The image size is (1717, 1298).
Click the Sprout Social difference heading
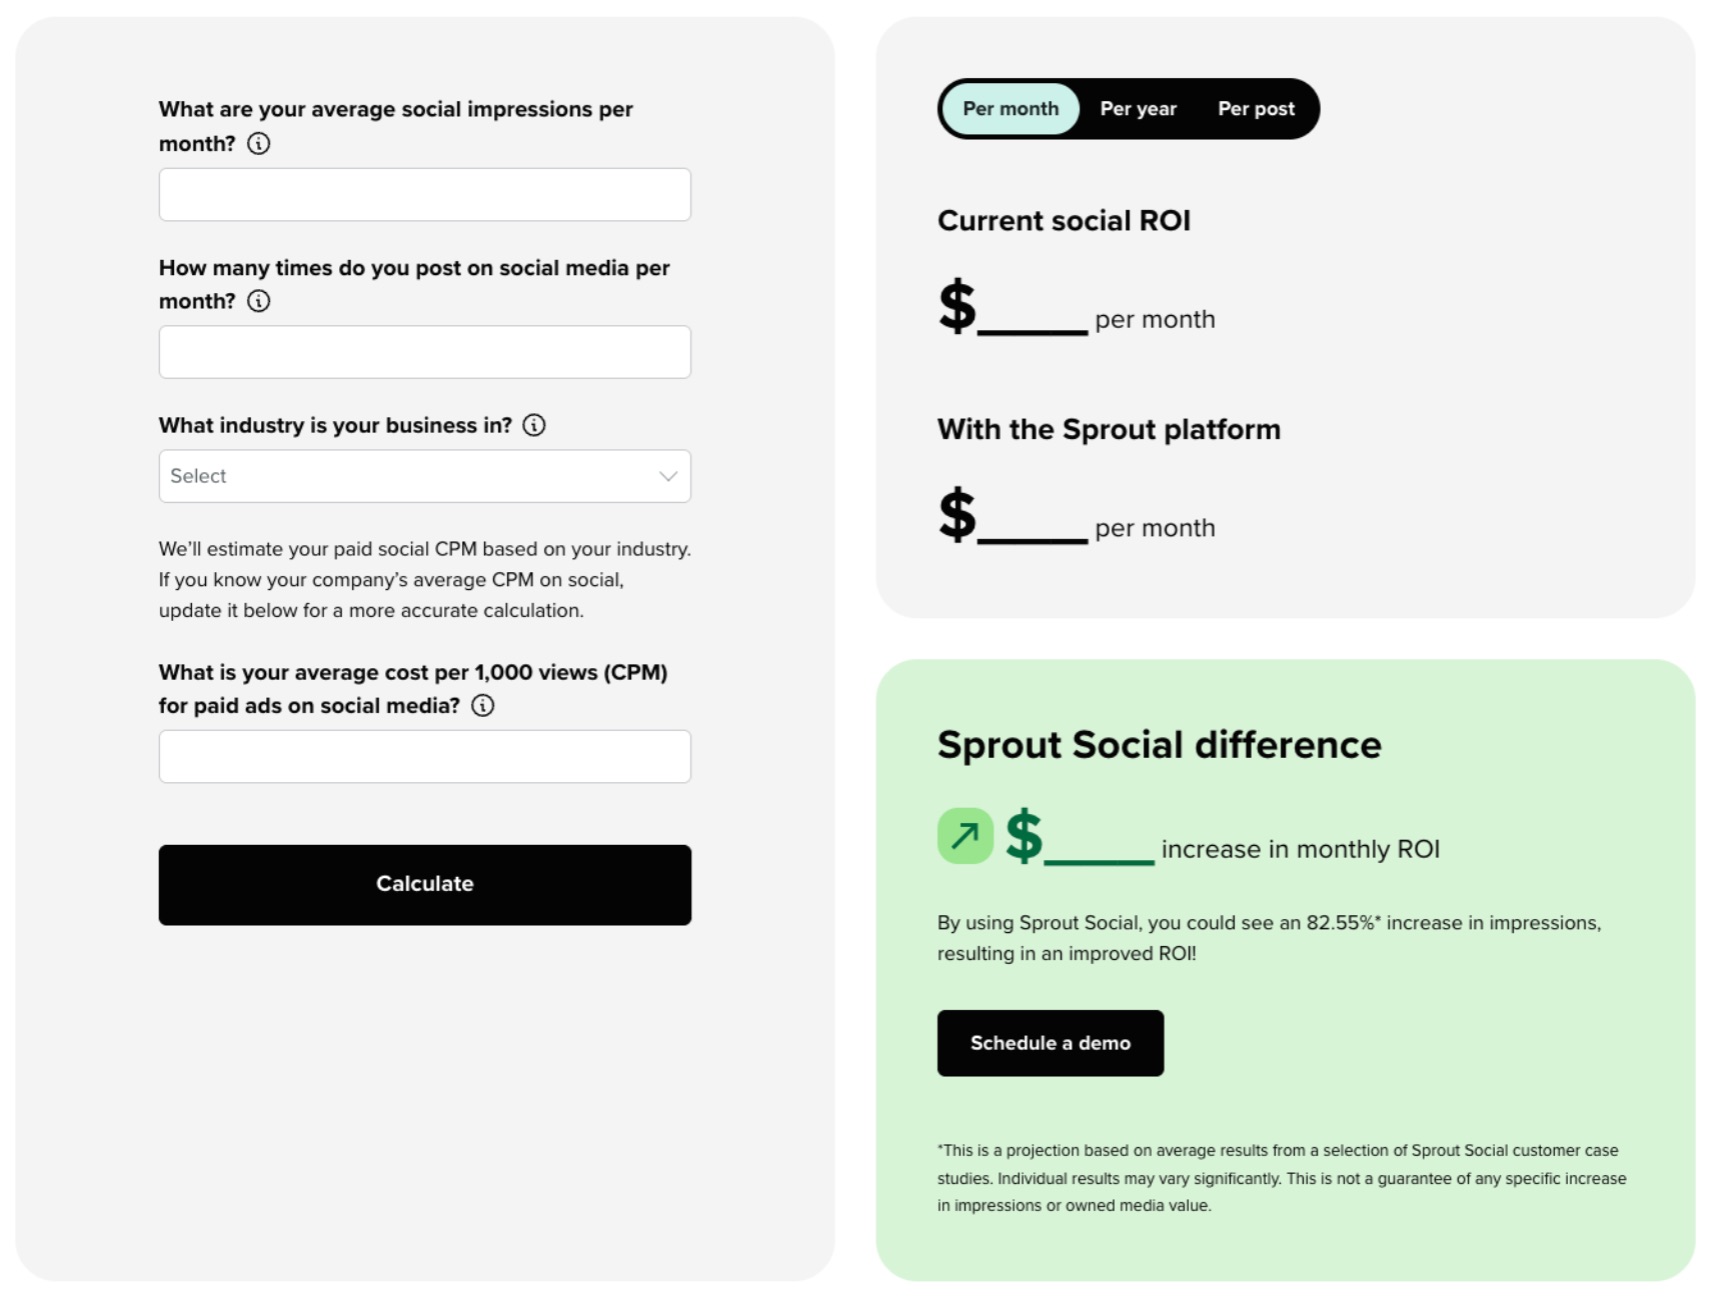pyautogui.click(x=1158, y=745)
